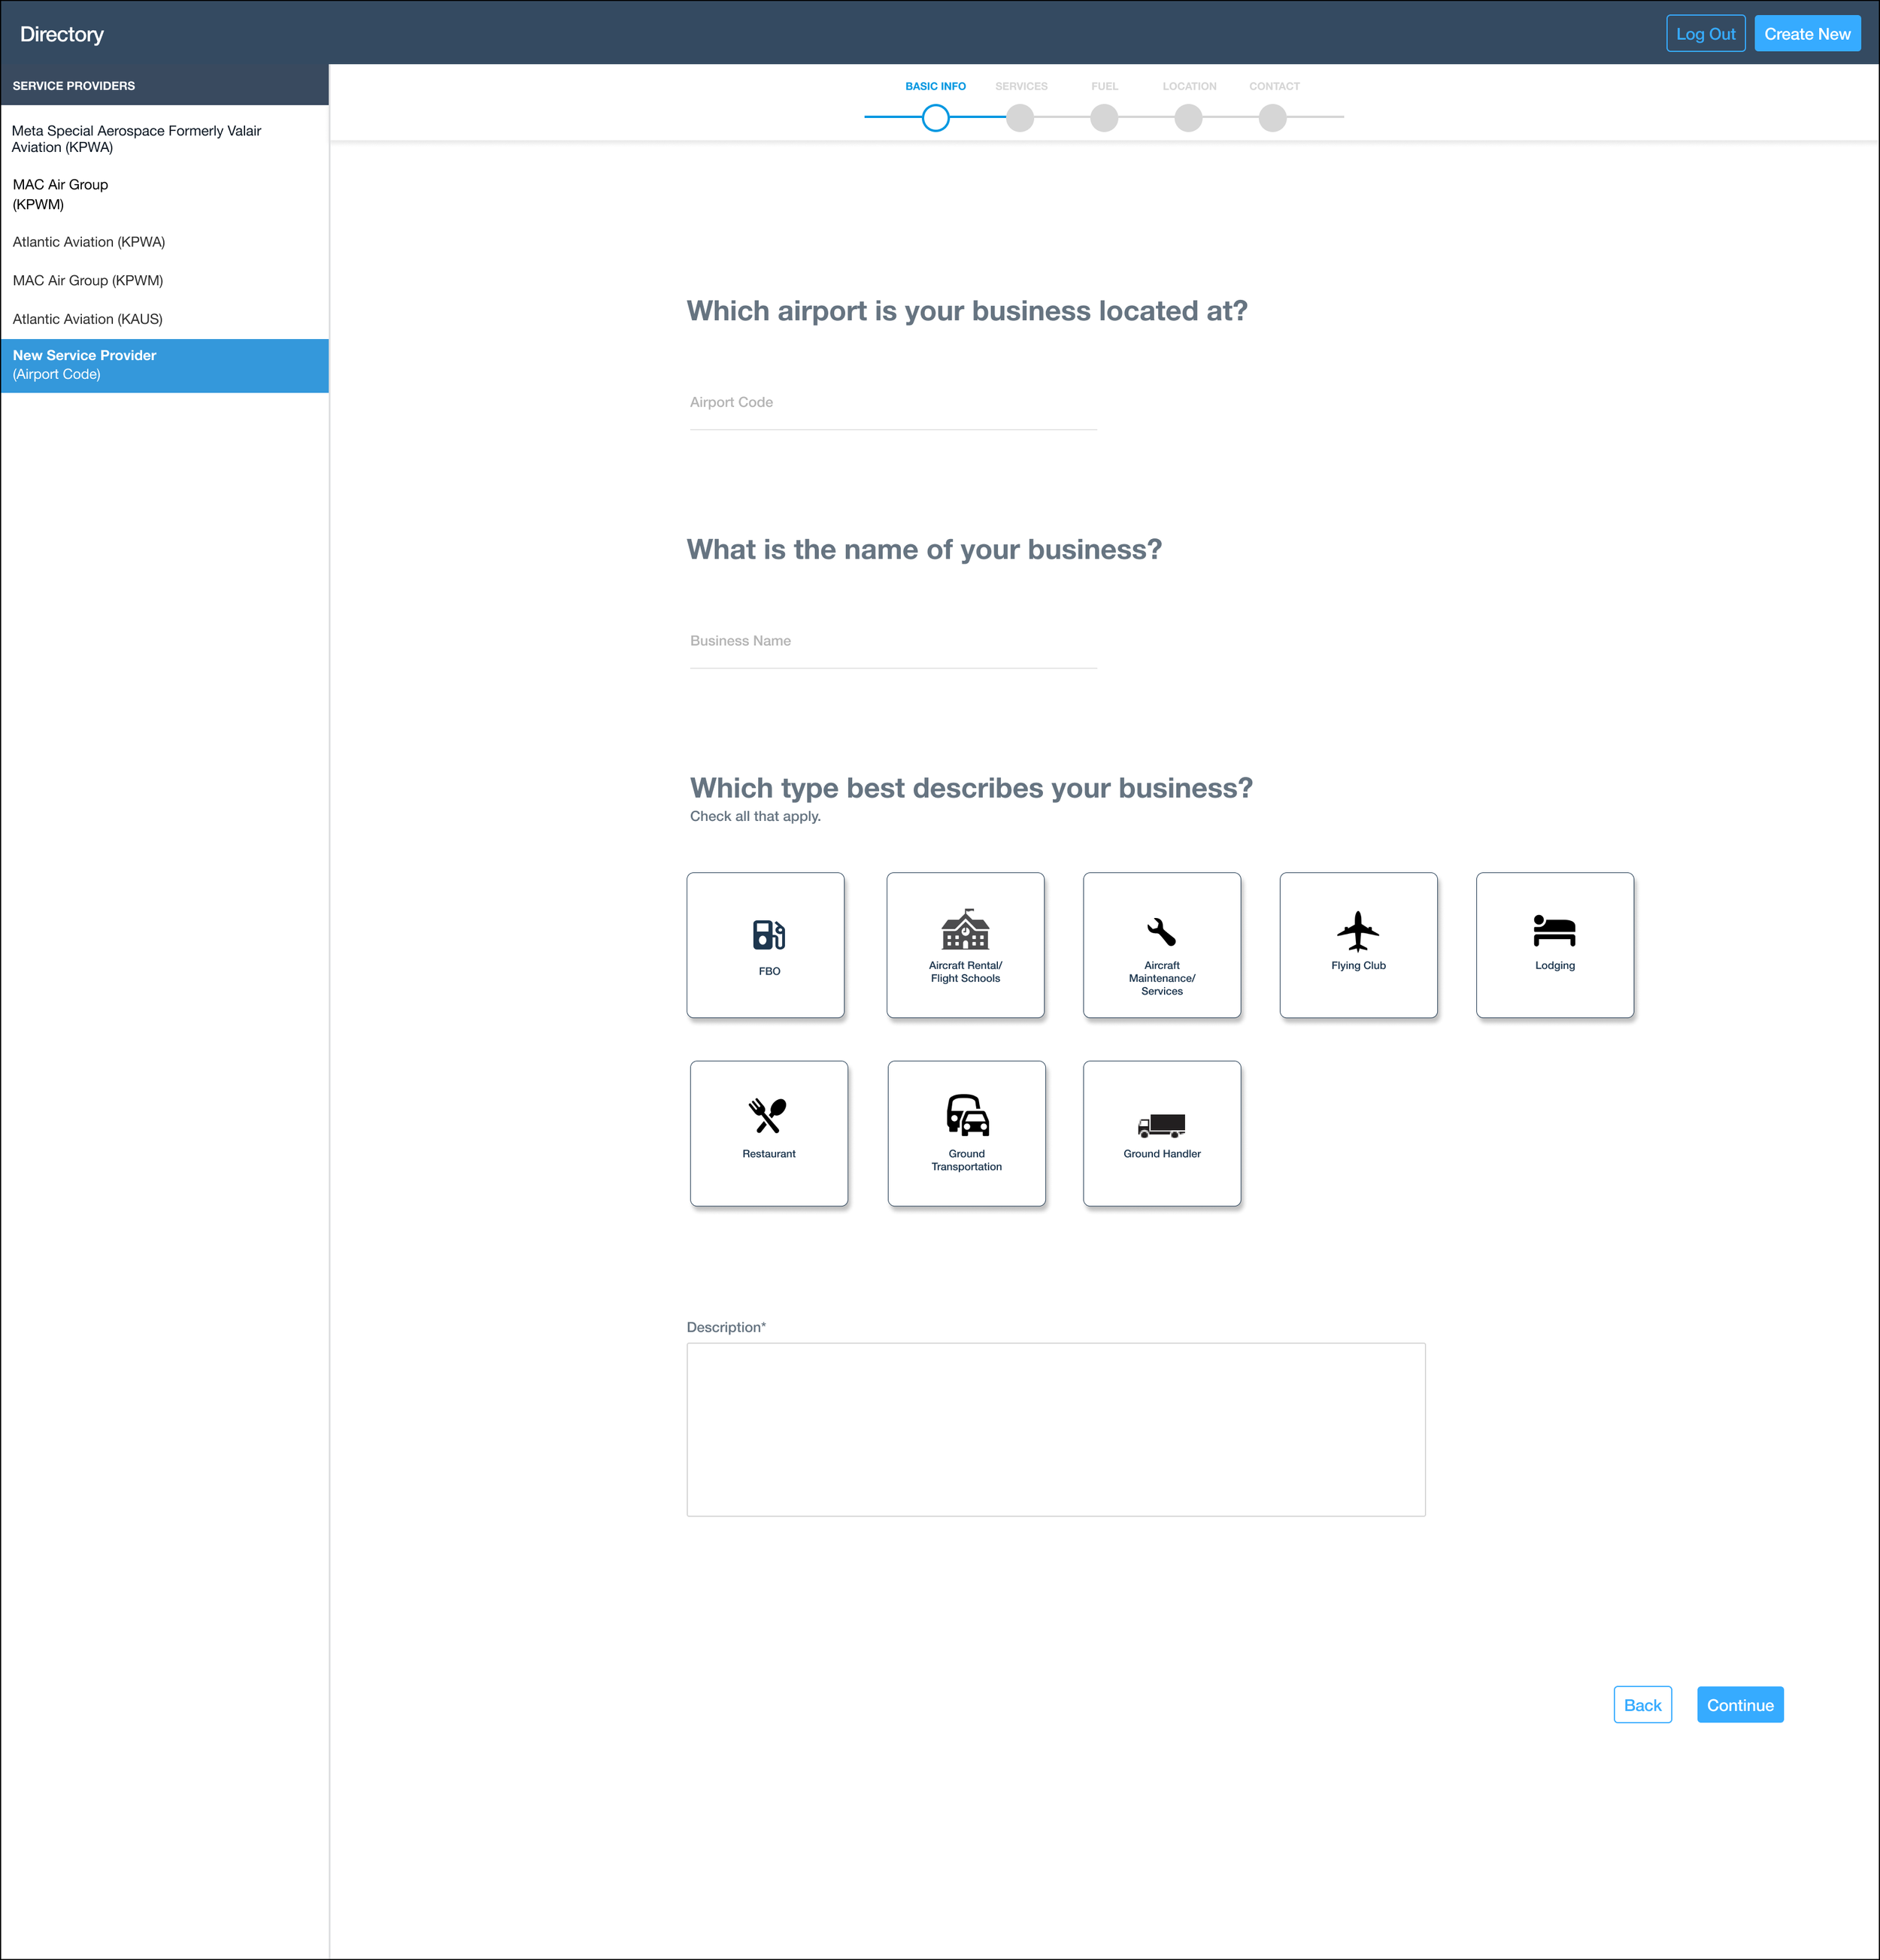Select the Flying Club airplane icon

1357,931
